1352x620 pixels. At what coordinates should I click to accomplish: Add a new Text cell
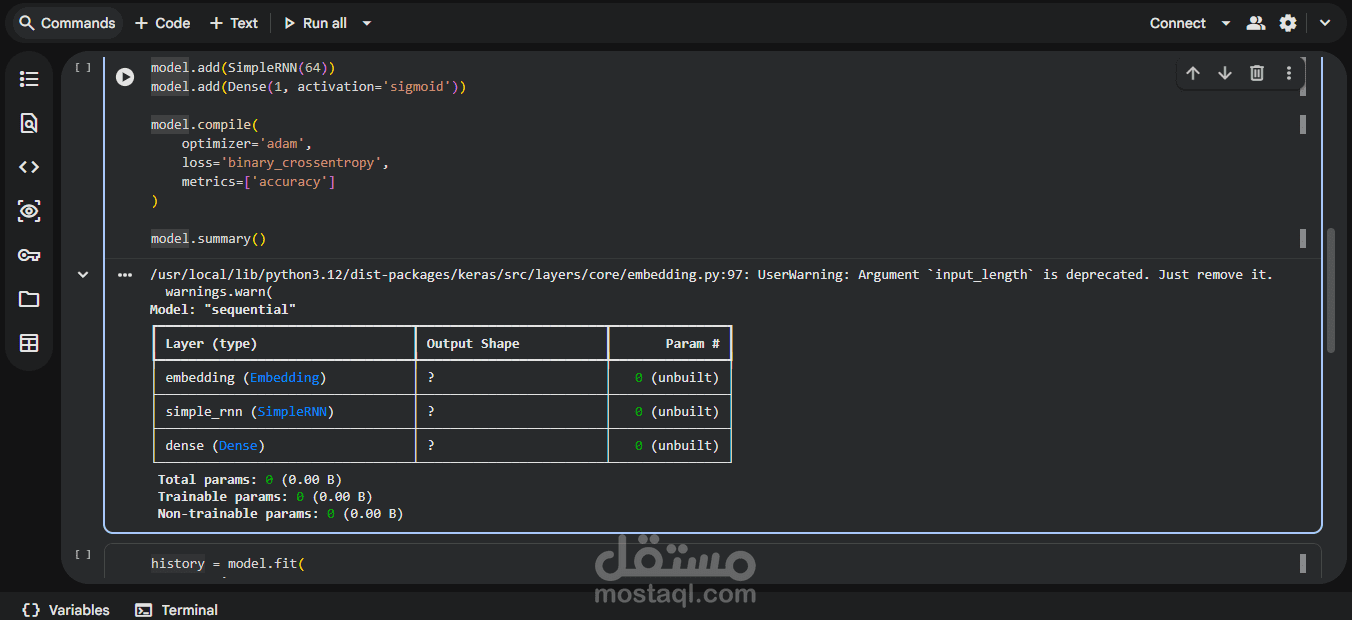234,23
